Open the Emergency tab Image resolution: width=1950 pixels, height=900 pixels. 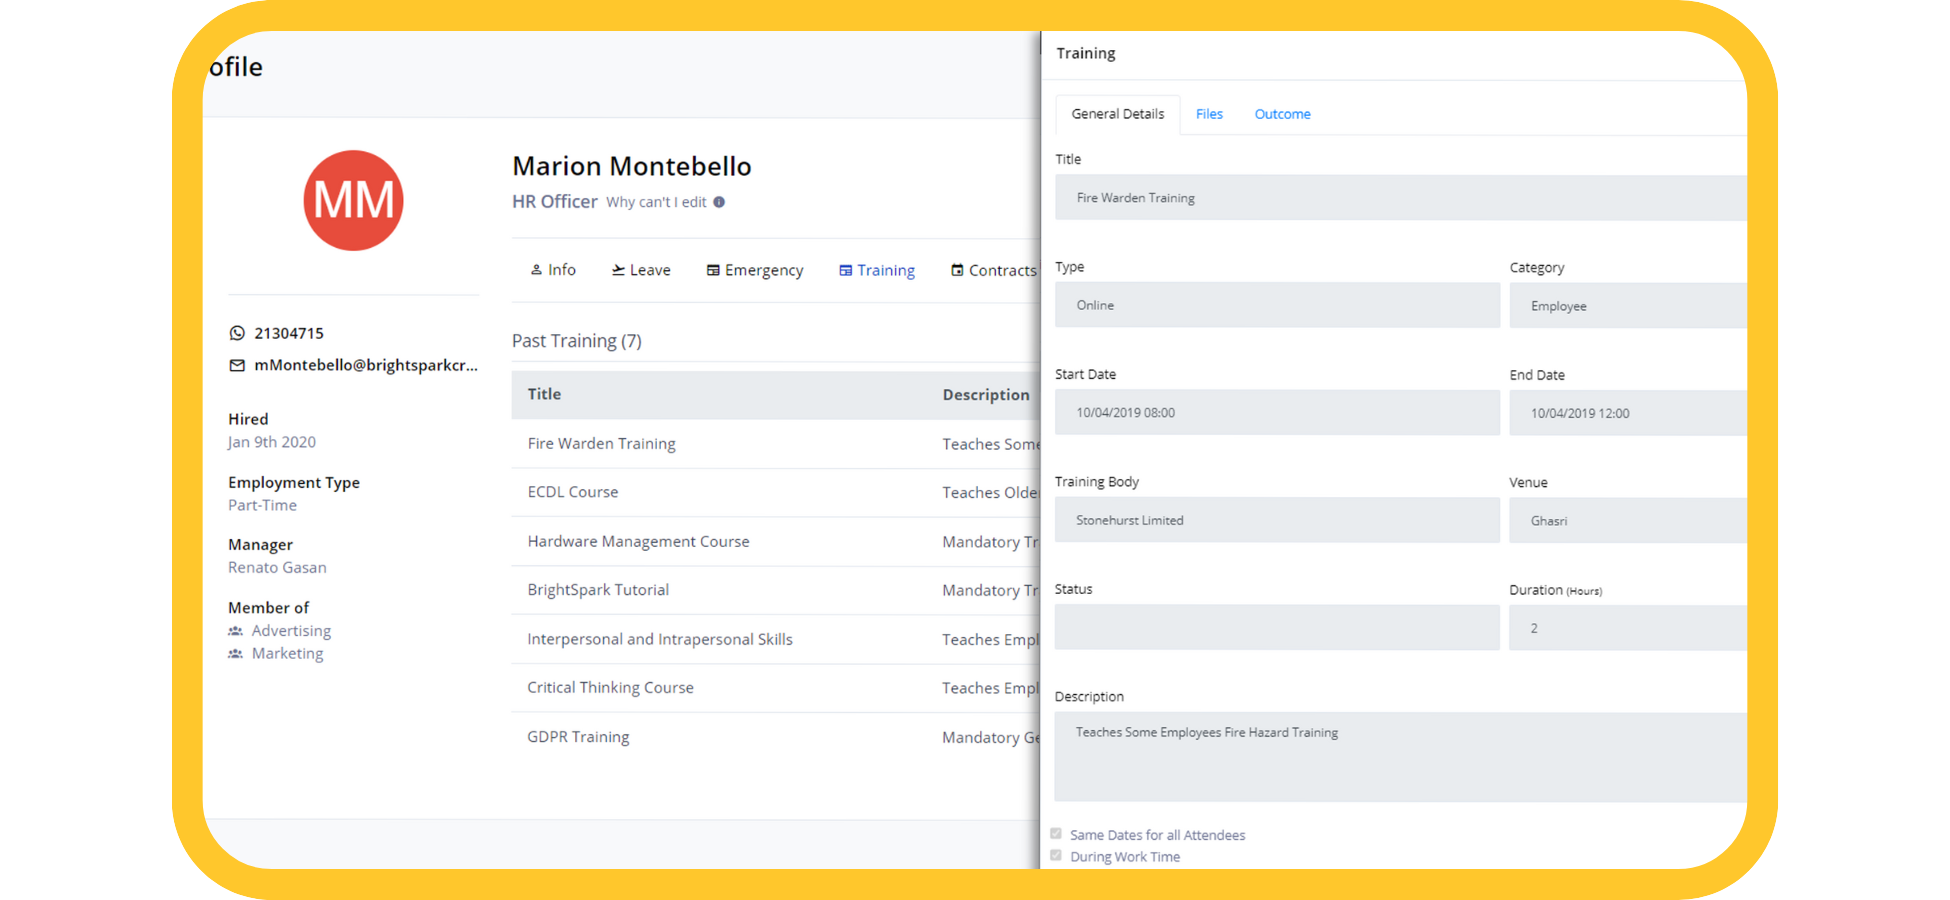click(x=755, y=270)
